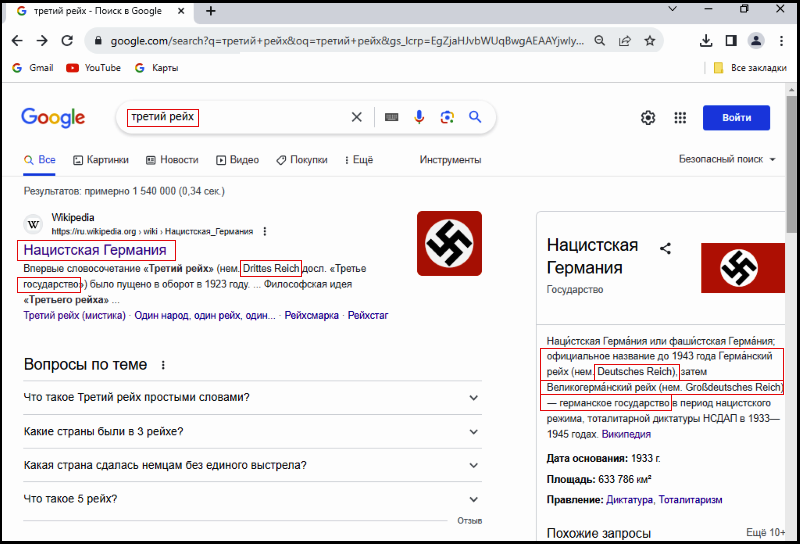The width and height of the screenshot is (800, 544).
Task: Click the zoom magnifier icon in address bar
Action: coord(599,41)
